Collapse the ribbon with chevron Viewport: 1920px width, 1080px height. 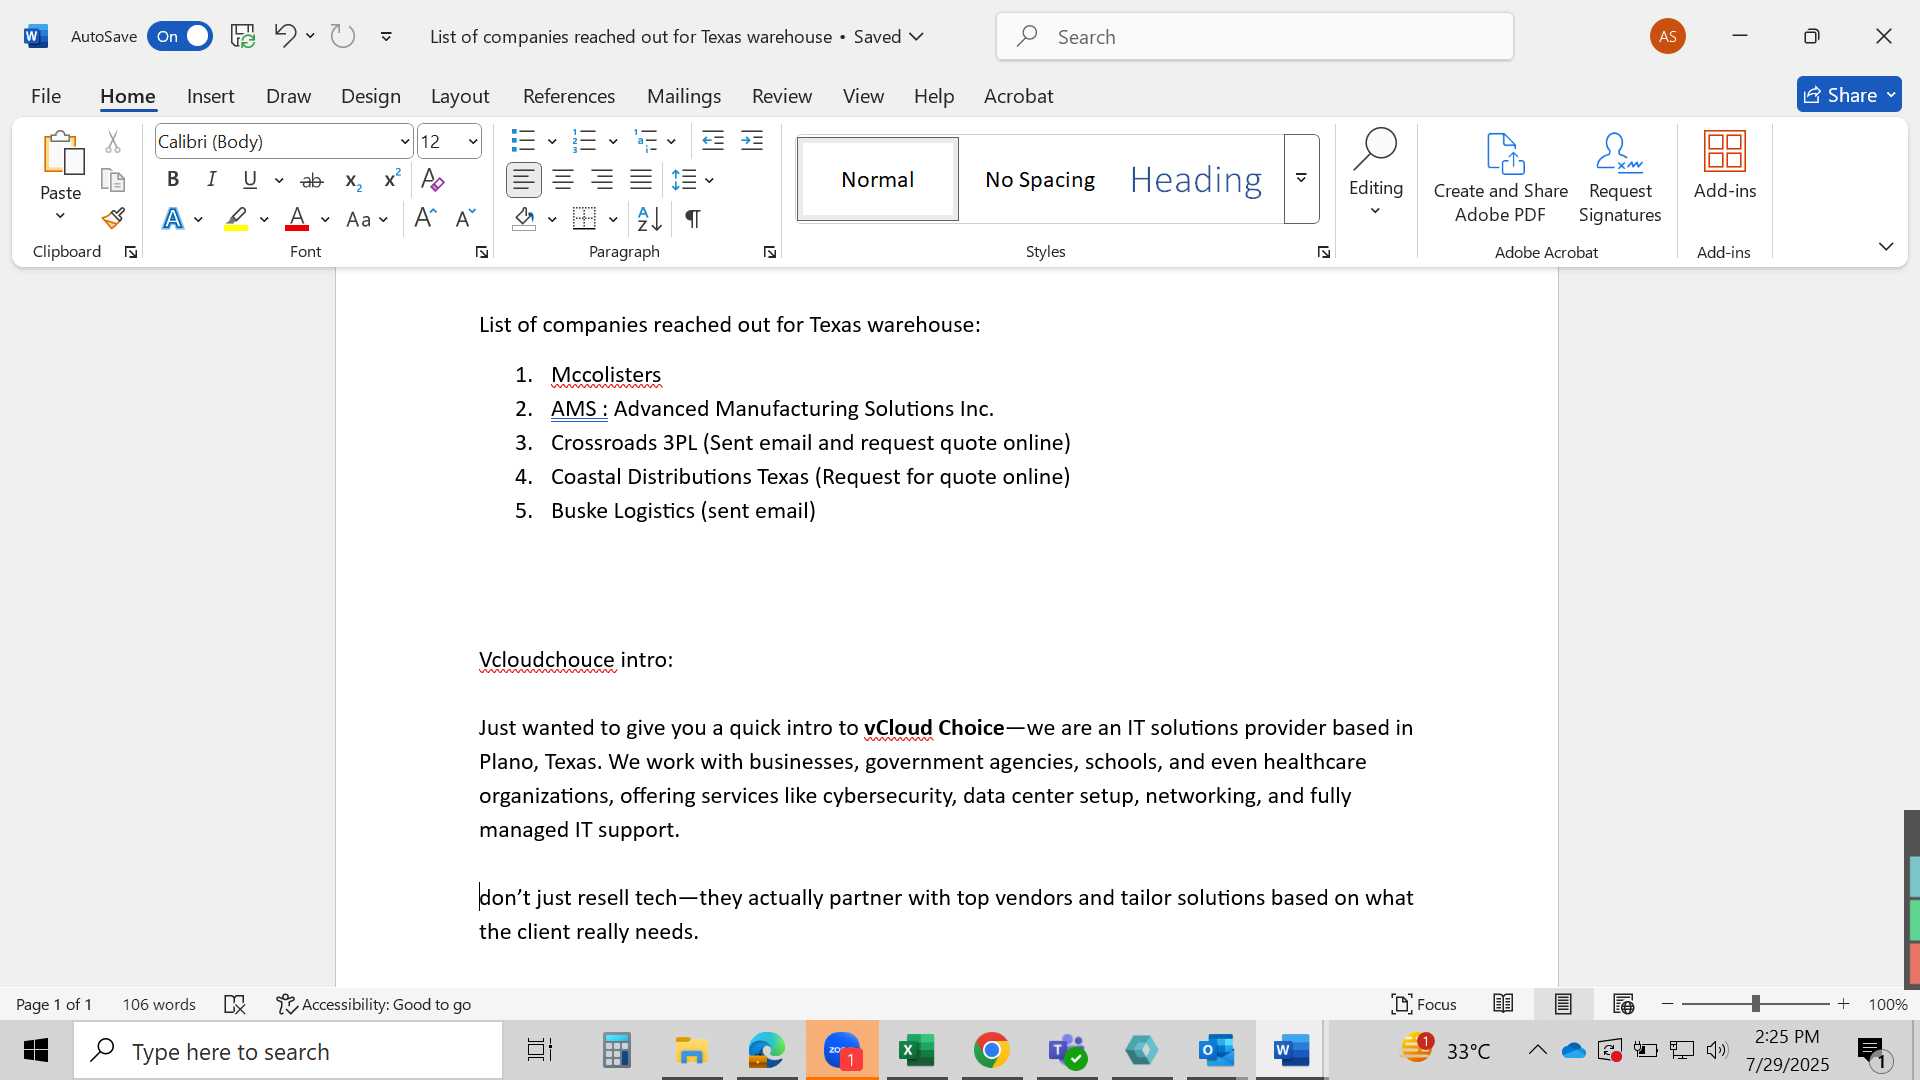point(1886,246)
